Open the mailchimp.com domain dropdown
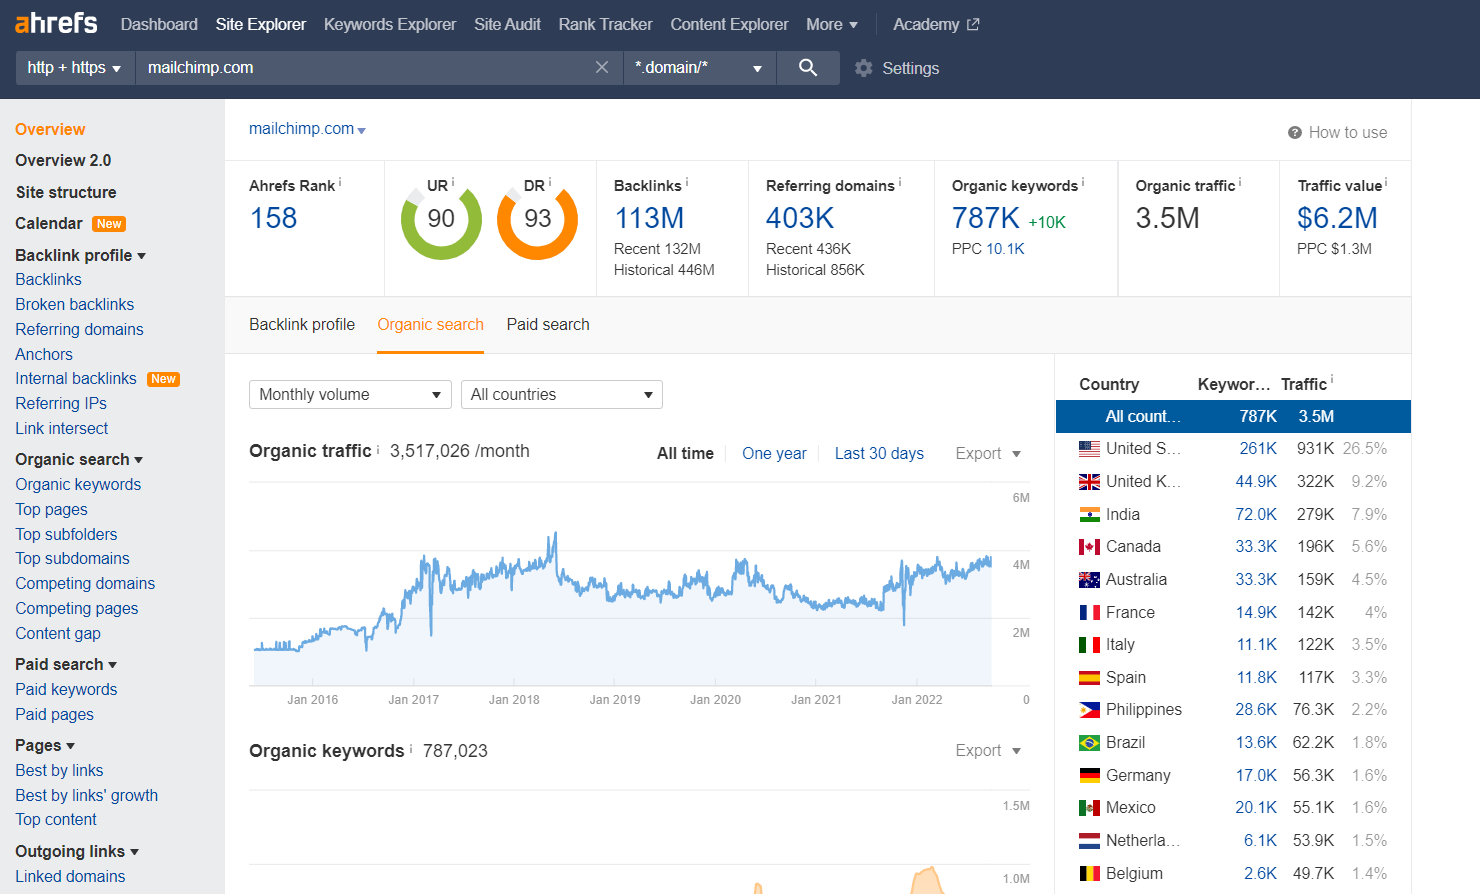1480x894 pixels. click(307, 129)
